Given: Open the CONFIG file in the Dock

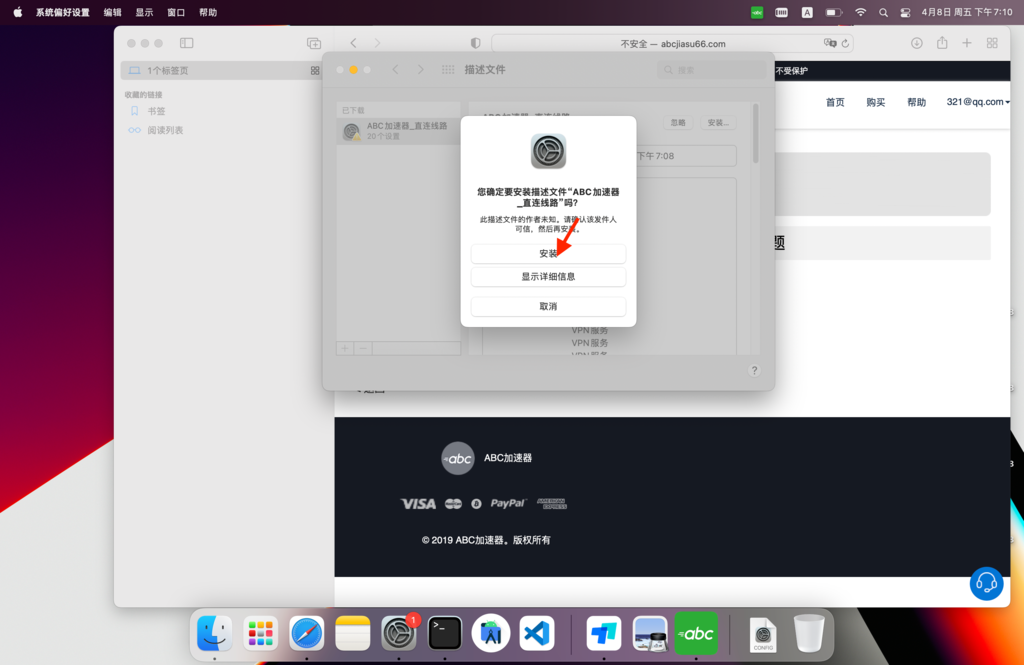Looking at the screenshot, I should pos(763,634).
